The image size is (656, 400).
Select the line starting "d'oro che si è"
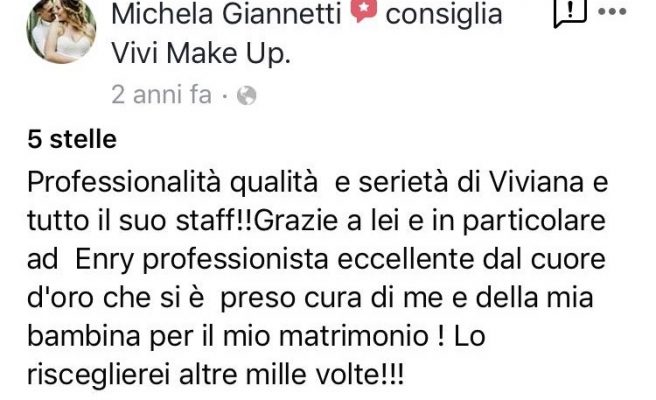click(x=310, y=298)
